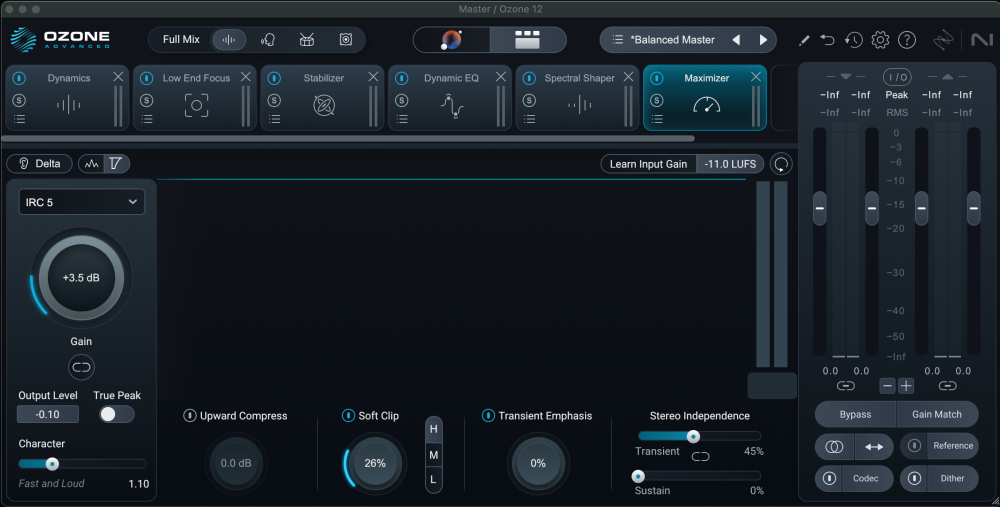The width and height of the screenshot is (1000, 507).
Task: Remove the Dynamics module with X
Action: (x=118, y=77)
